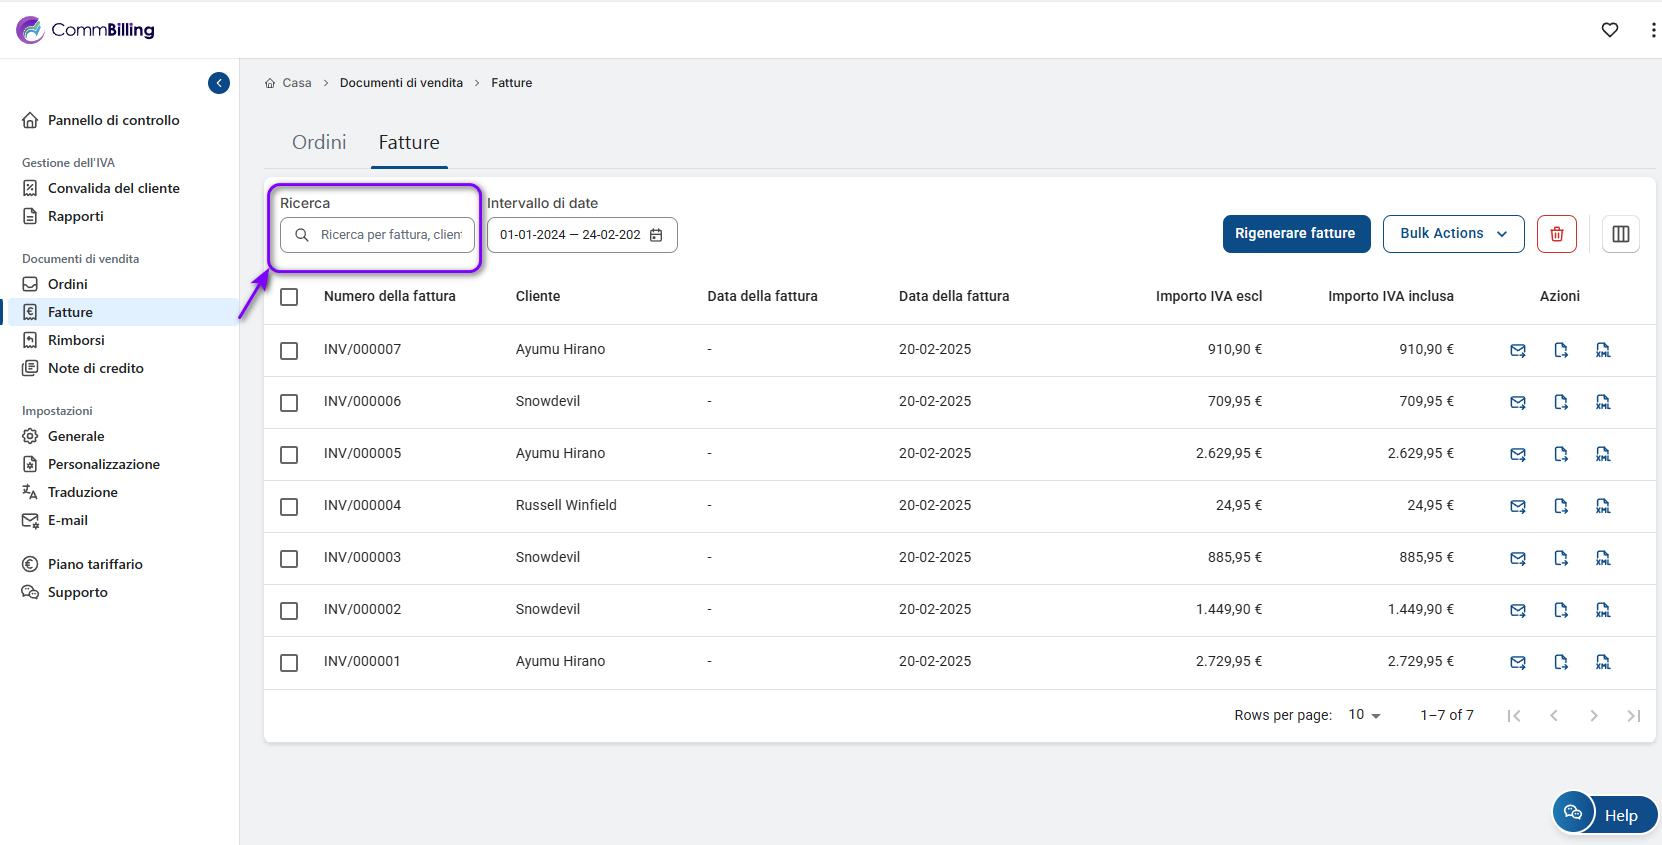This screenshot has width=1662, height=845.
Task: Open the date range picker
Action: click(581, 235)
